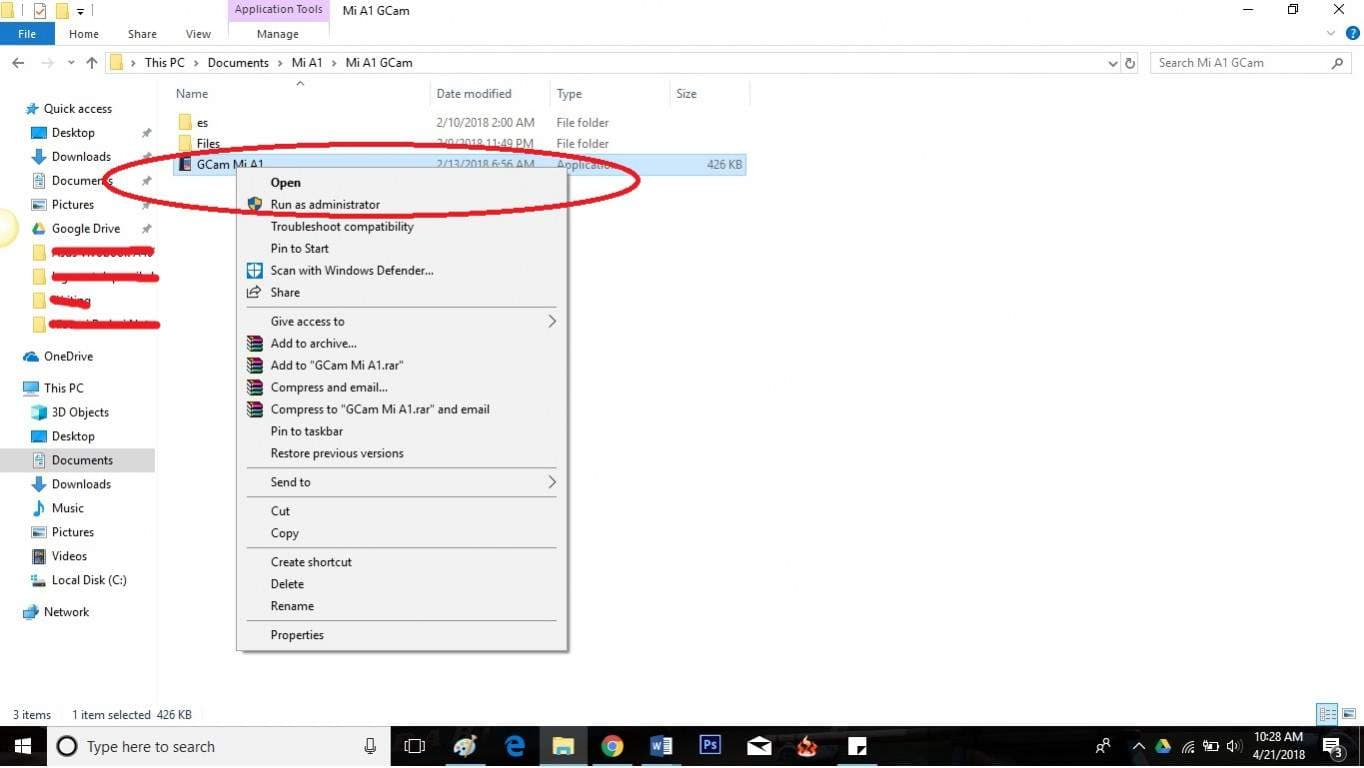This screenshot has width=1364, height=768.
Task: Sort files by the Size column header
Action: 710,93
